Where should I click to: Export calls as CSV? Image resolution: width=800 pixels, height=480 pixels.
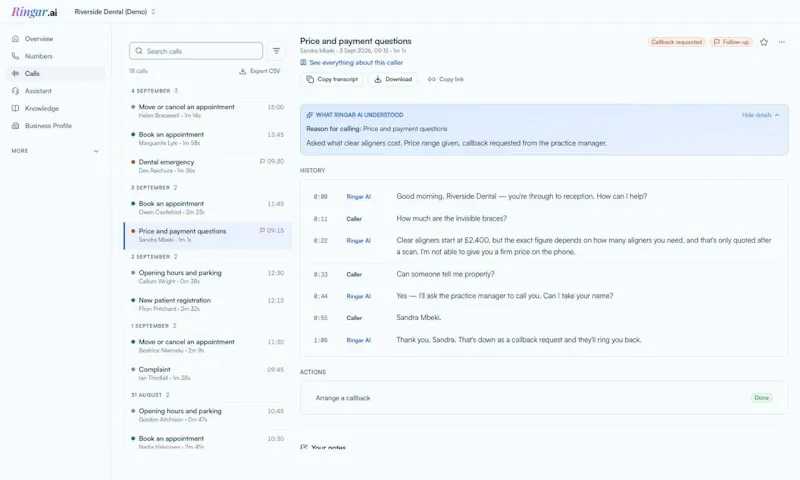pos(260,71)
